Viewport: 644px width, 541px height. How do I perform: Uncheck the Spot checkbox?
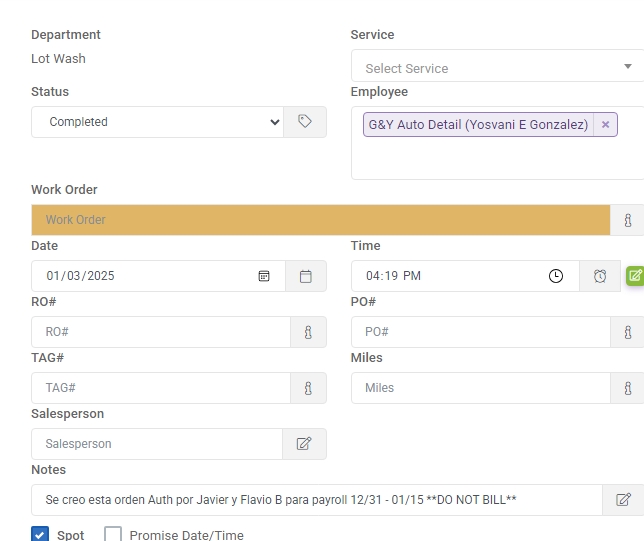40,535
